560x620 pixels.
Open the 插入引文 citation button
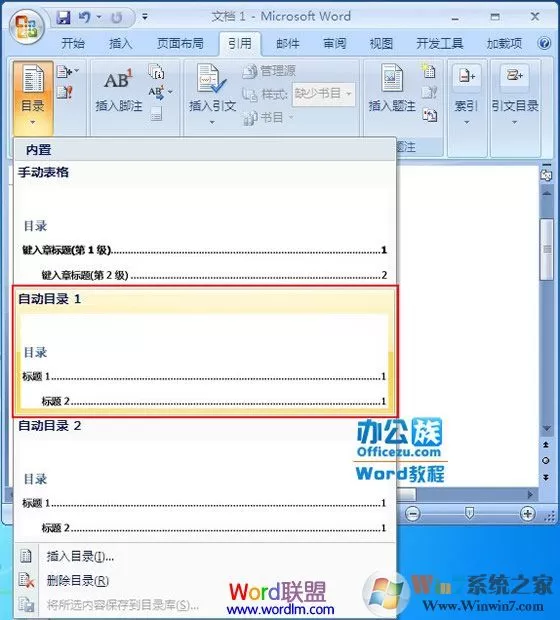(212, 95)
